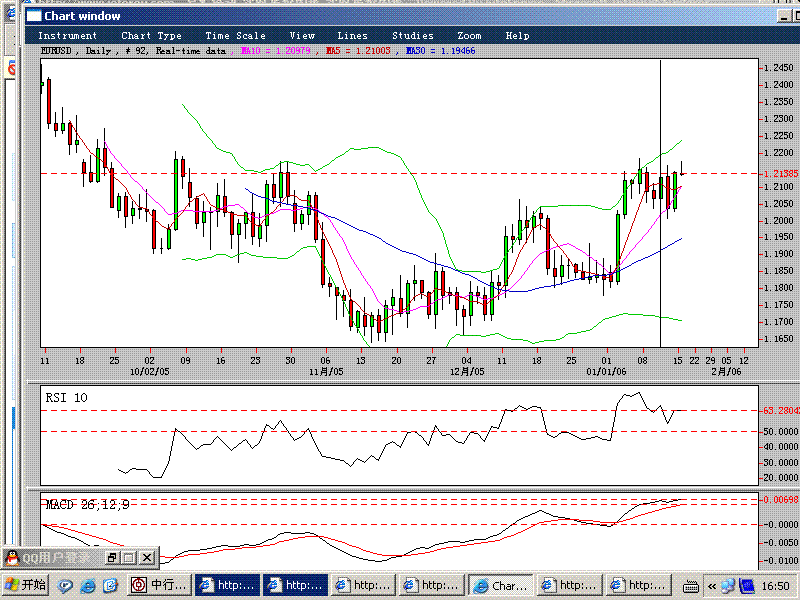Restore the QQ floating window

coord(112,558)
